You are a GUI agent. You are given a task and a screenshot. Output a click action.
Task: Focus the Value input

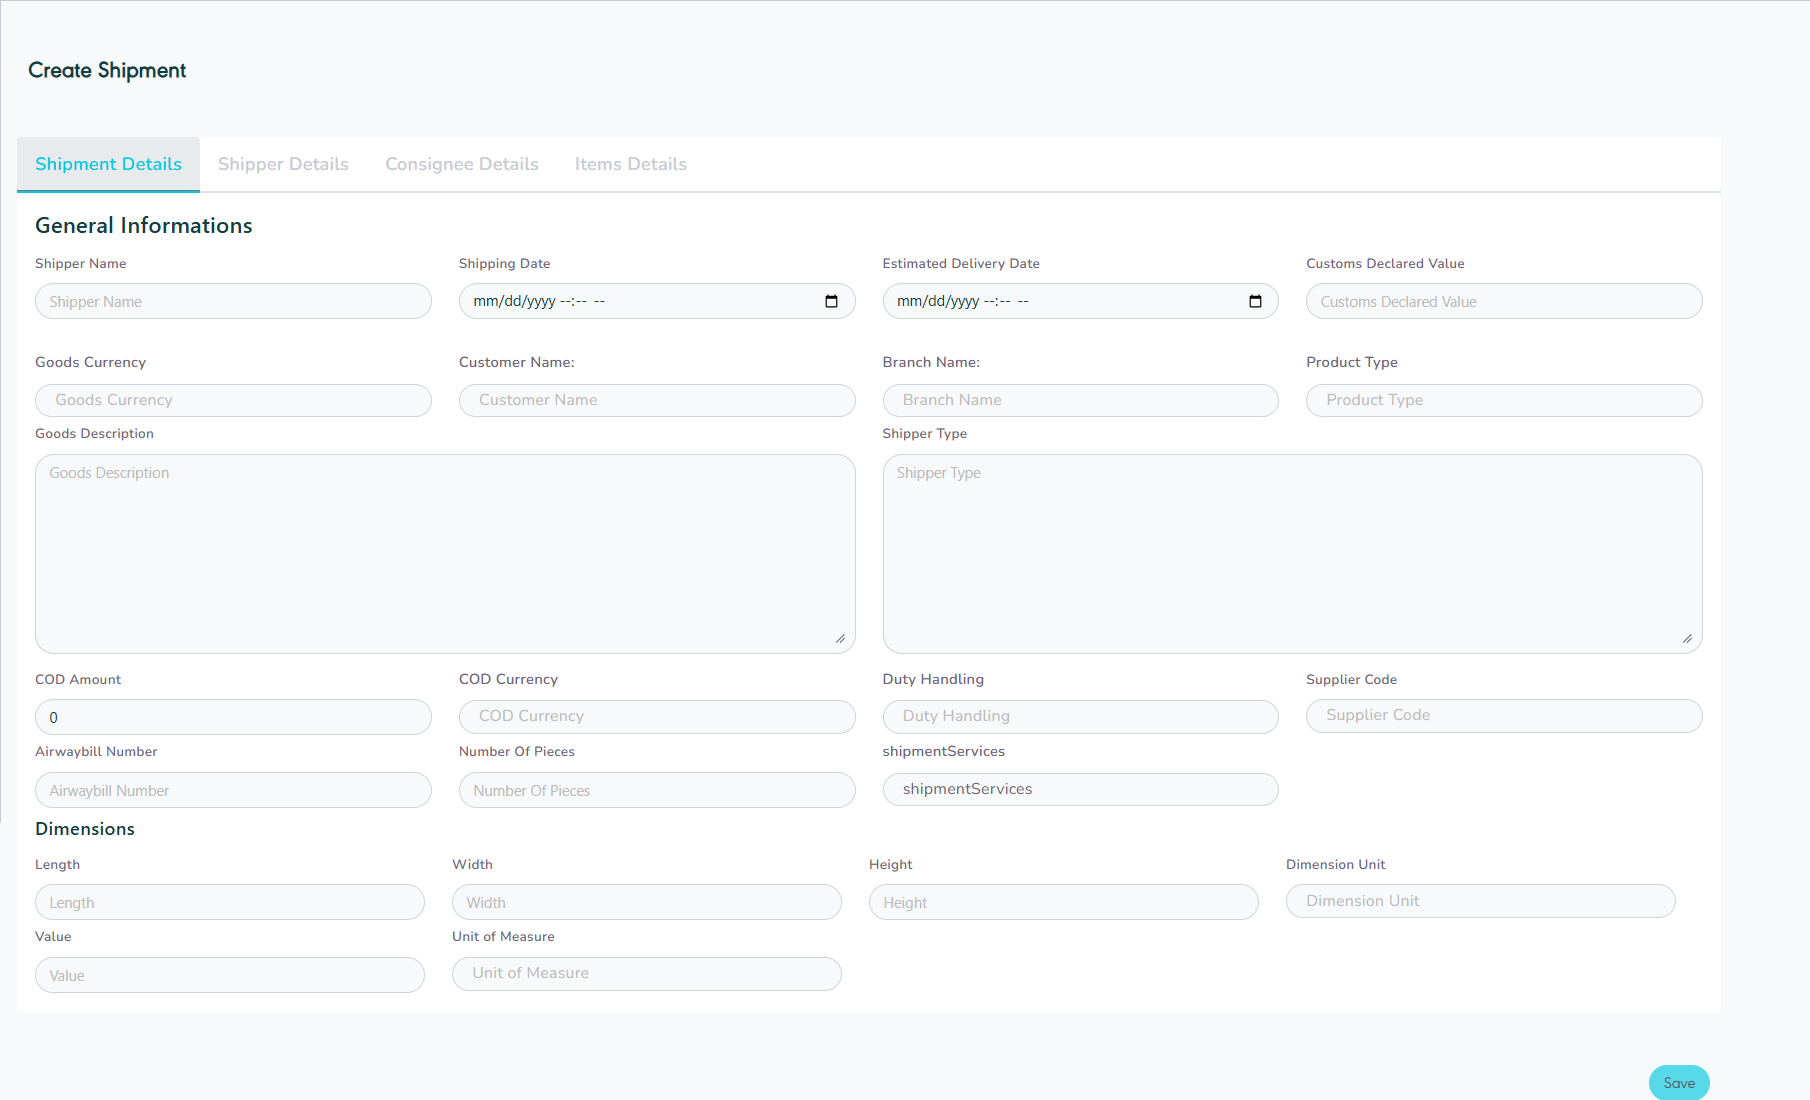tap(230, 975)
